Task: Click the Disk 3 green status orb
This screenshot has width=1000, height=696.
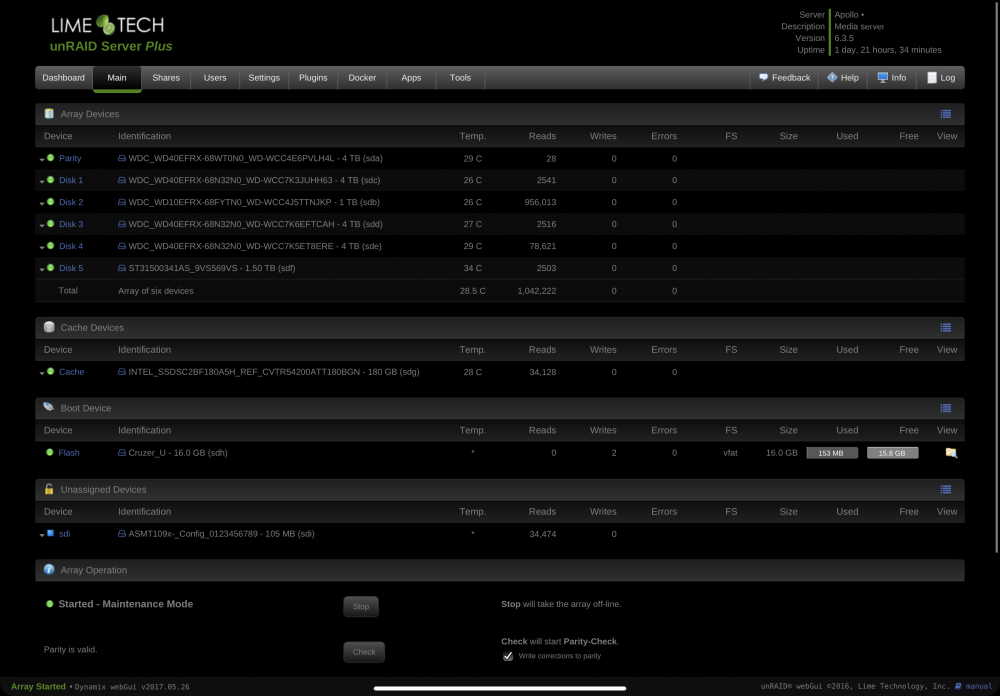Action: click(x=50, y=224)
